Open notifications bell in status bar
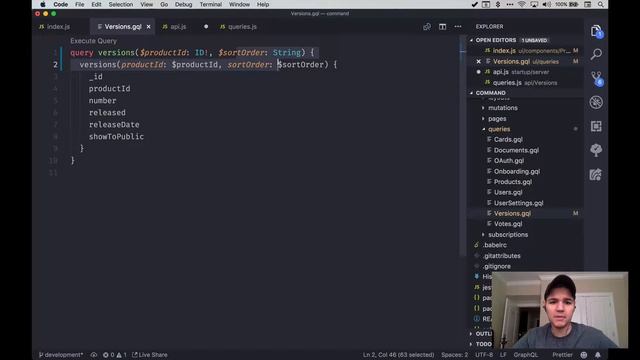 (598, 355)
